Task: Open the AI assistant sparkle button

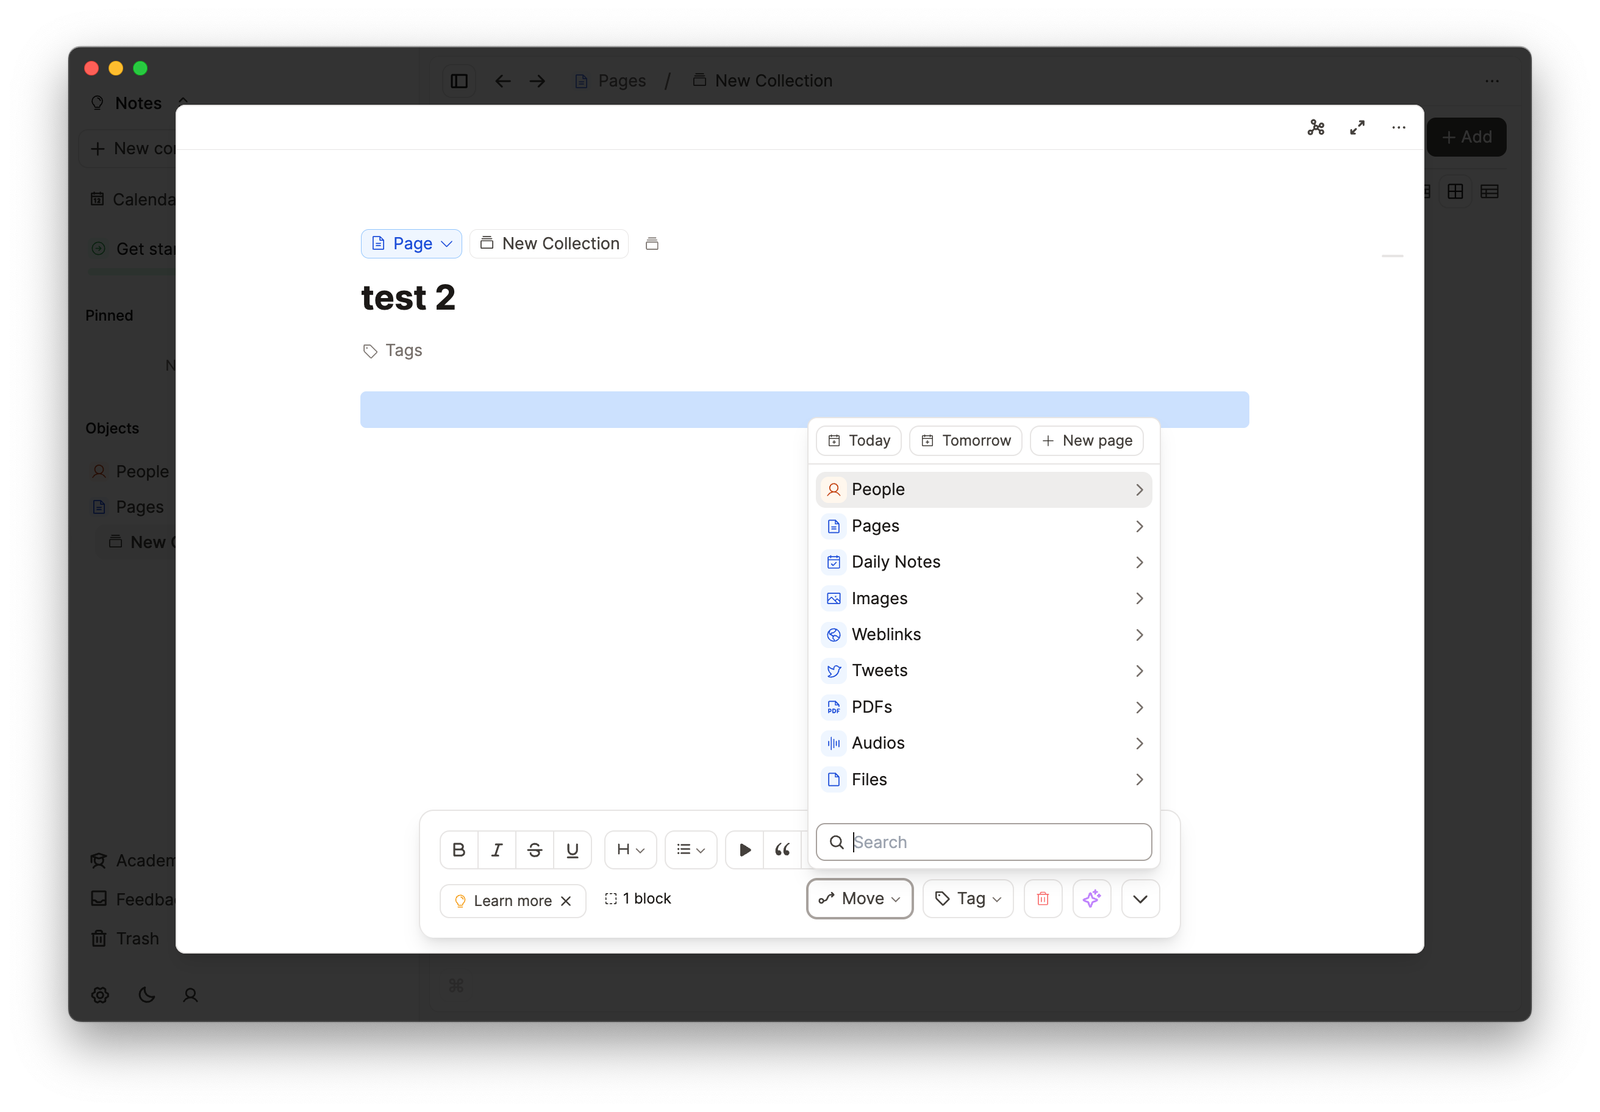Action: [x=1091, y=899]
